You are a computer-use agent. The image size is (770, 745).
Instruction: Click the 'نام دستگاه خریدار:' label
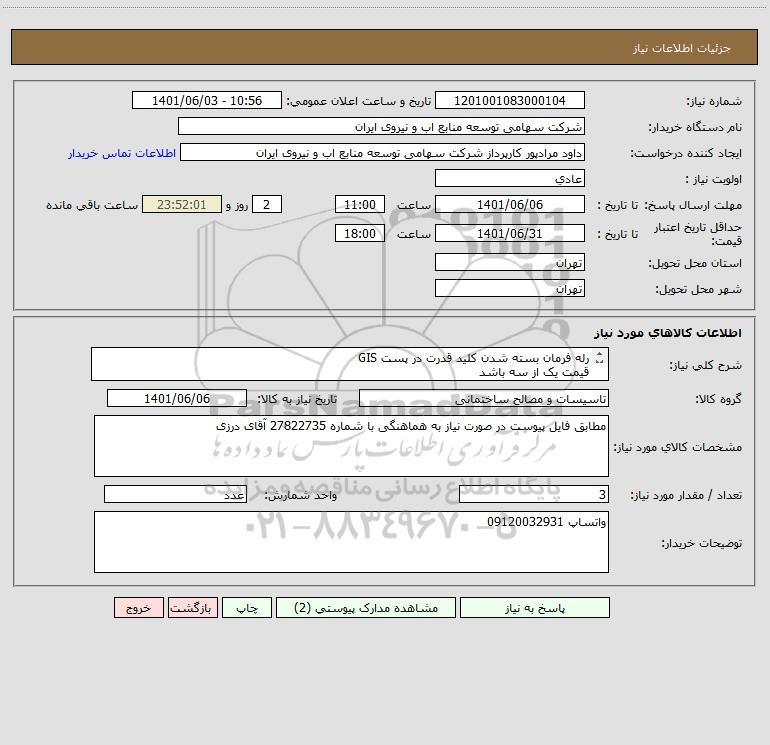695,127
